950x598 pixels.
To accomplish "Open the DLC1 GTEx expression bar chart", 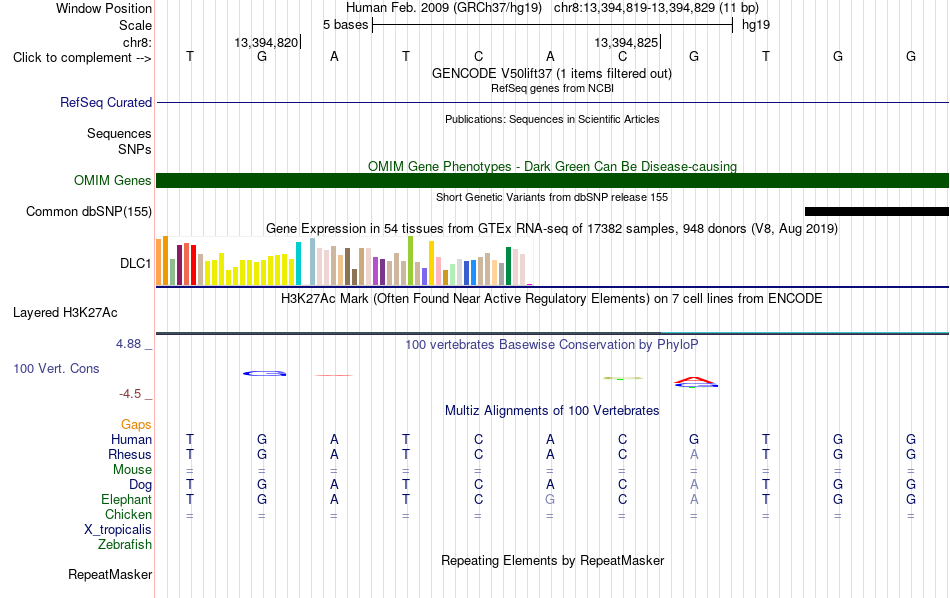I will 344,261.
